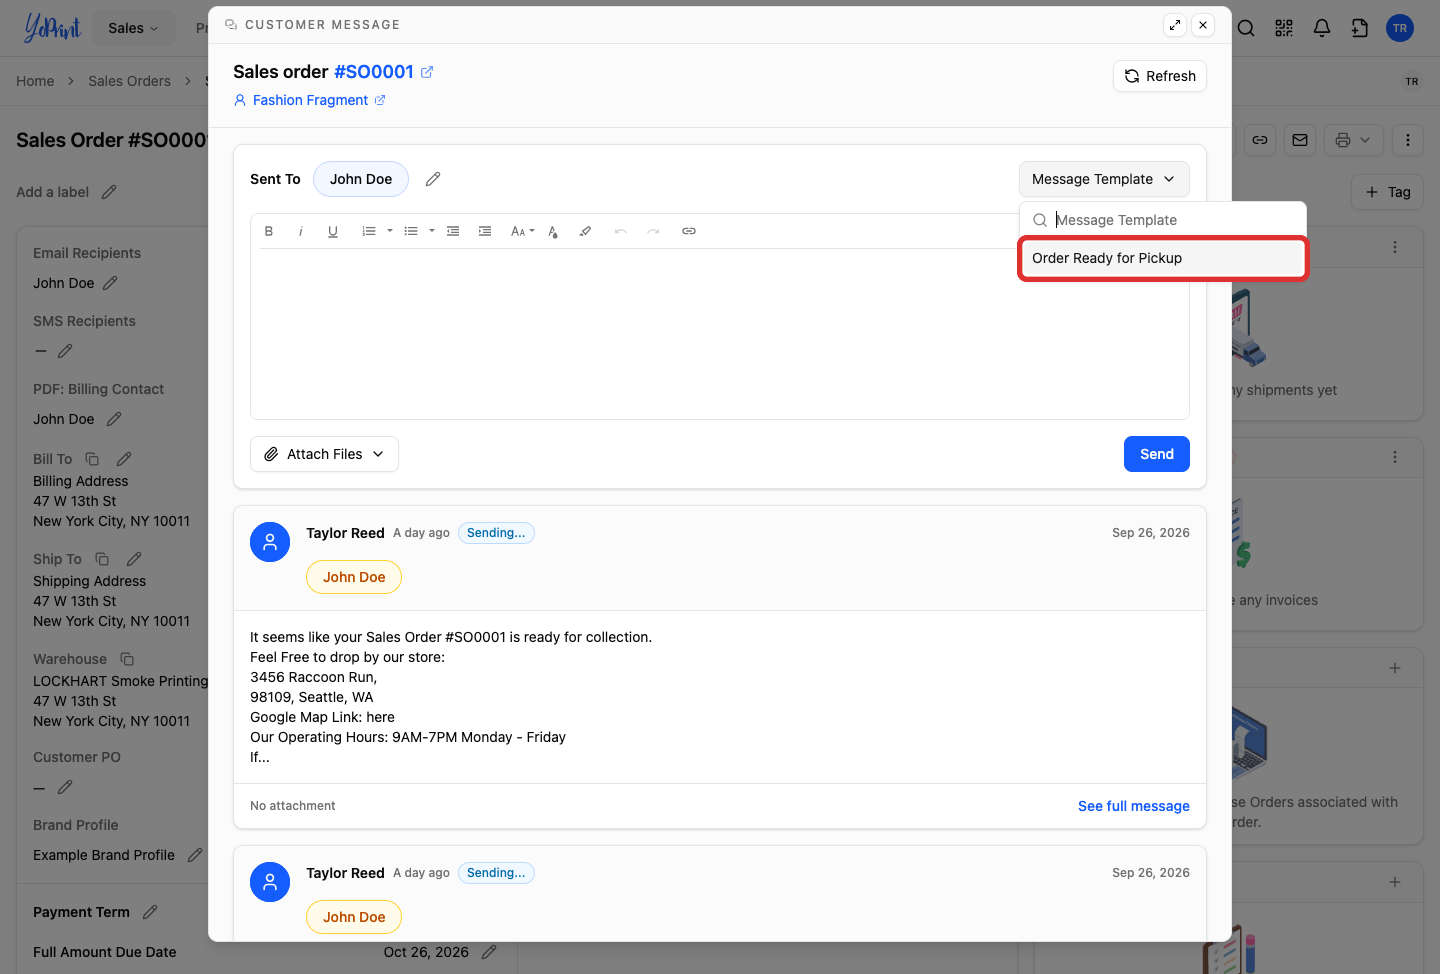Open the search icon in top bar

(1246, 28)
